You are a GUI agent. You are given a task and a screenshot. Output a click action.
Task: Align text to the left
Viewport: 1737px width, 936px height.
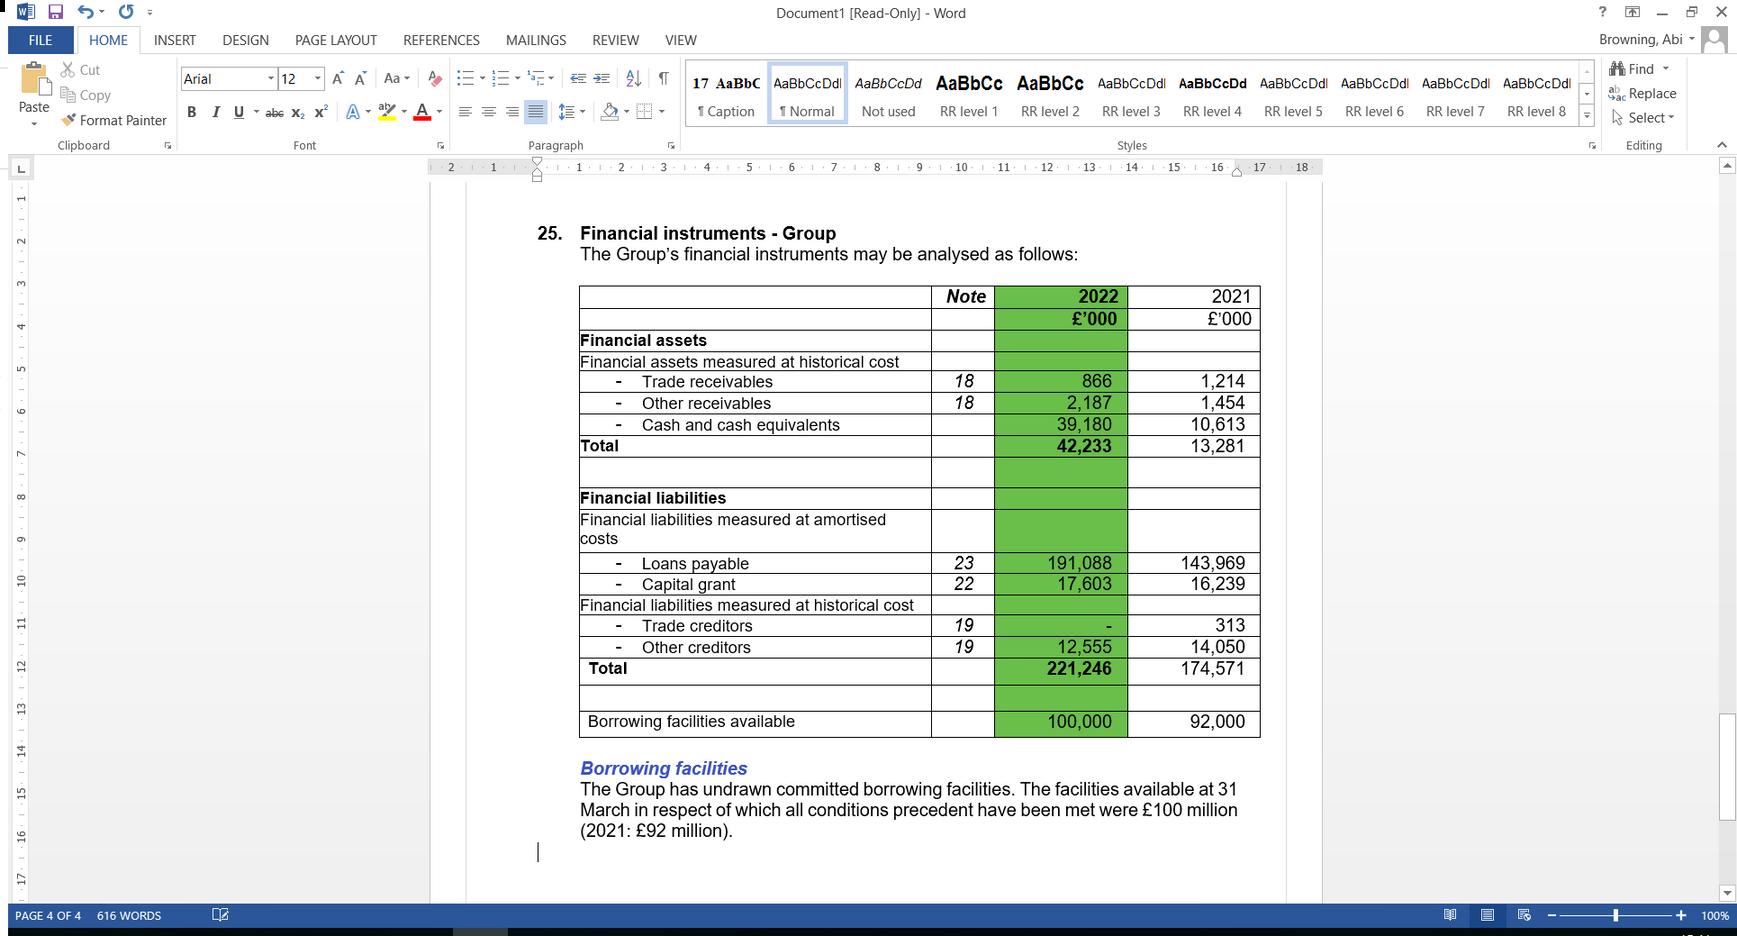pyautogui.click(x=465, y=112)
